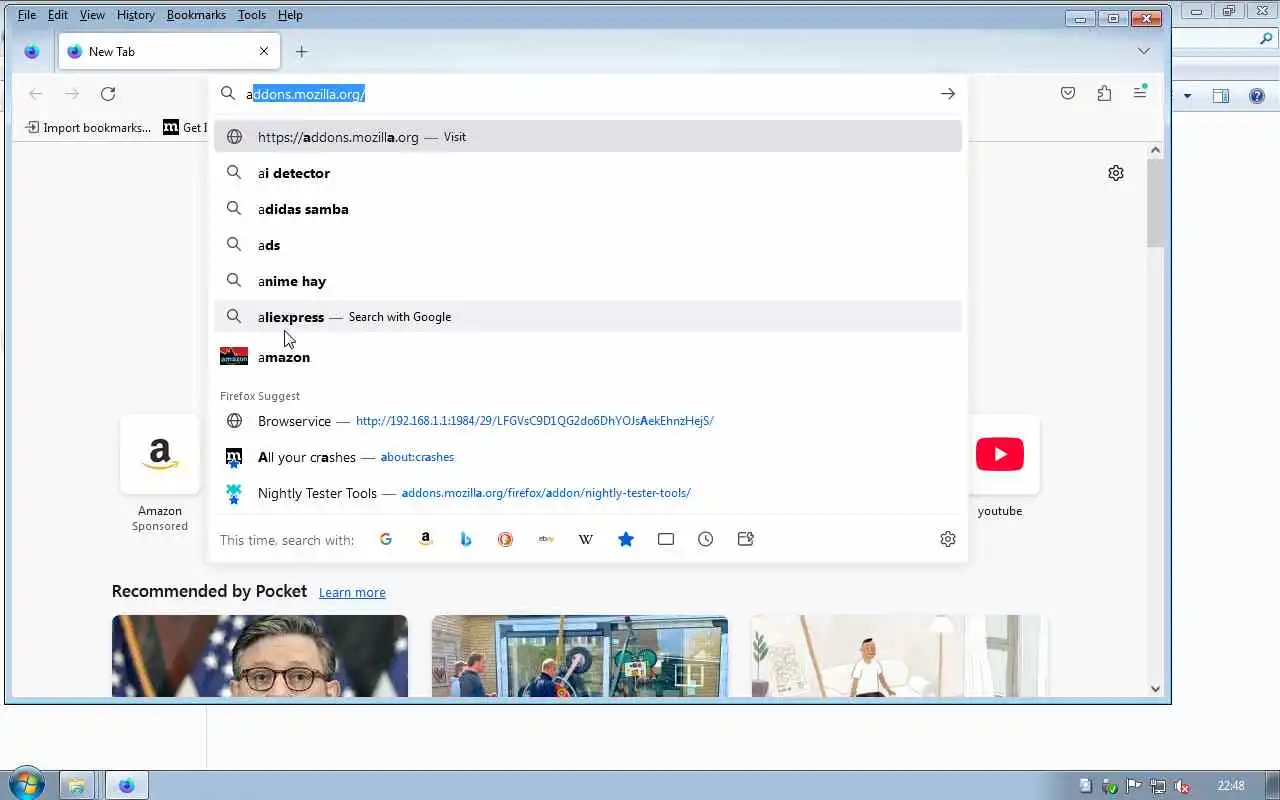
Task: Open the Extensions puzzle-piece button
Action: coord(1104,93)
